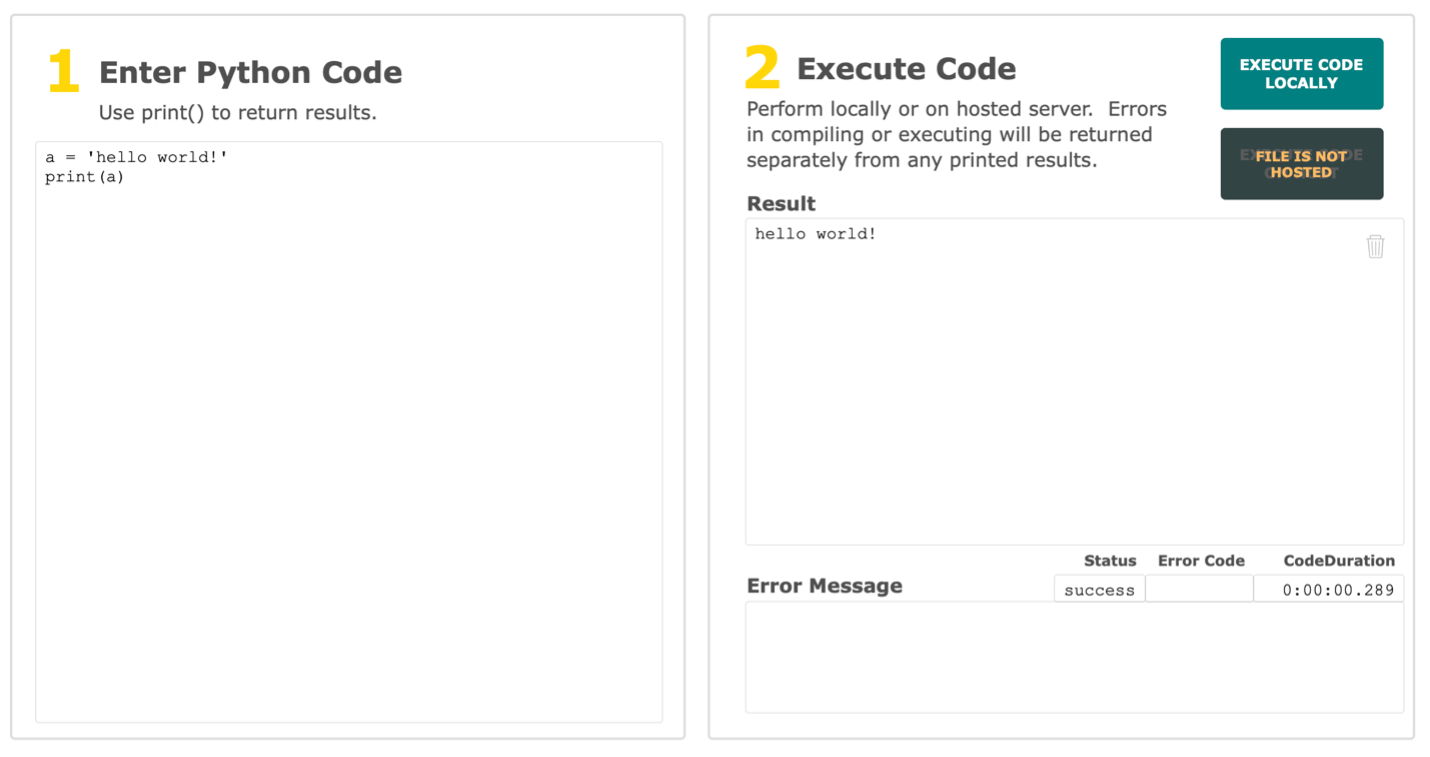Click the Execute Code Locally button
The image size is (1430, 757).
pyautogui.click(x=1301, y=74)
